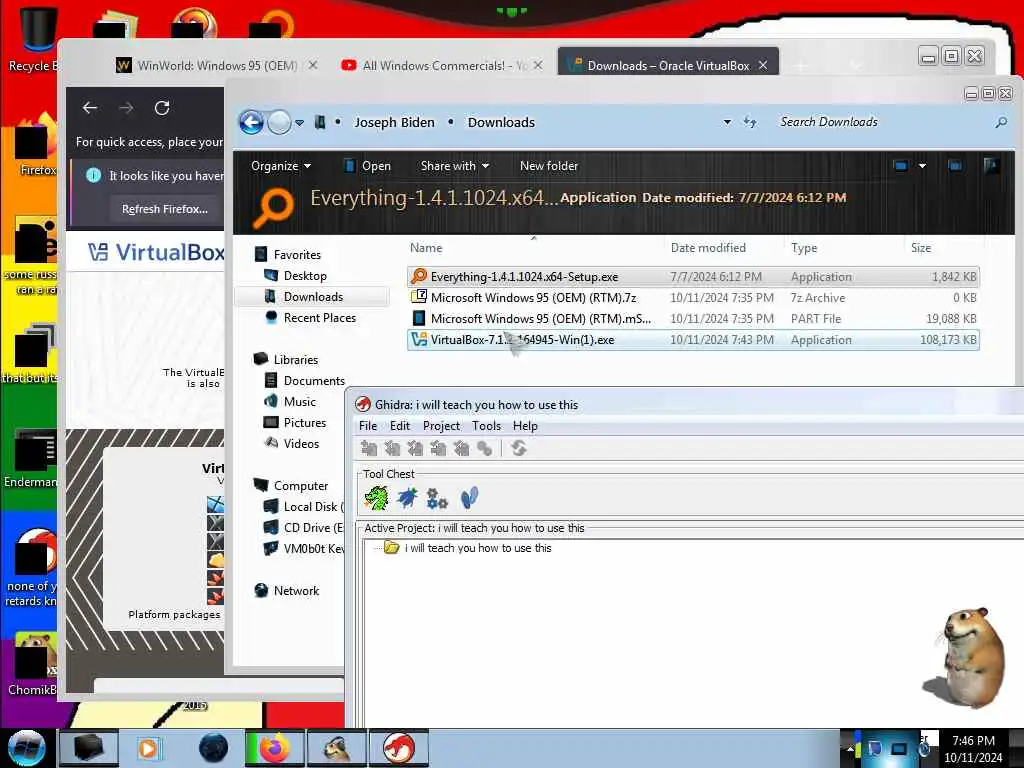1024x768 pixels.
Task: Click the Explorer help icon
Action: tap(991, 166)
